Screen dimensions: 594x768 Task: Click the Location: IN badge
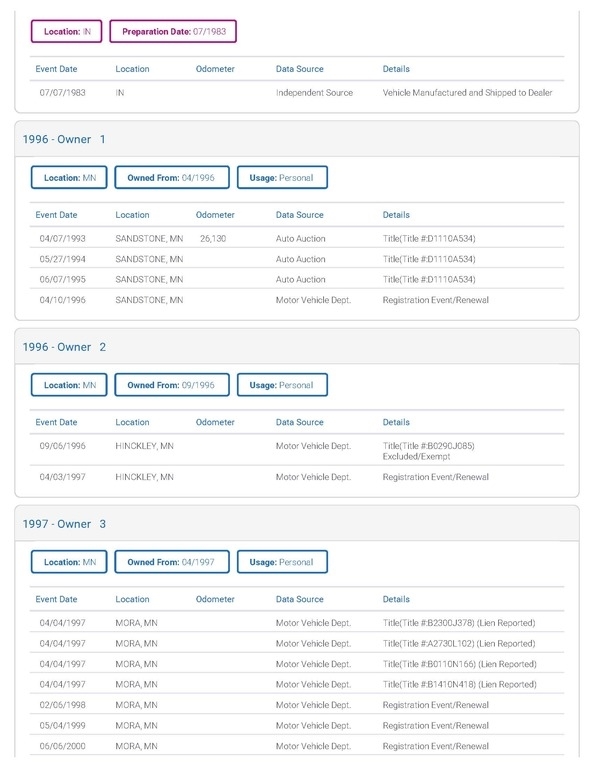click(66, 31)
